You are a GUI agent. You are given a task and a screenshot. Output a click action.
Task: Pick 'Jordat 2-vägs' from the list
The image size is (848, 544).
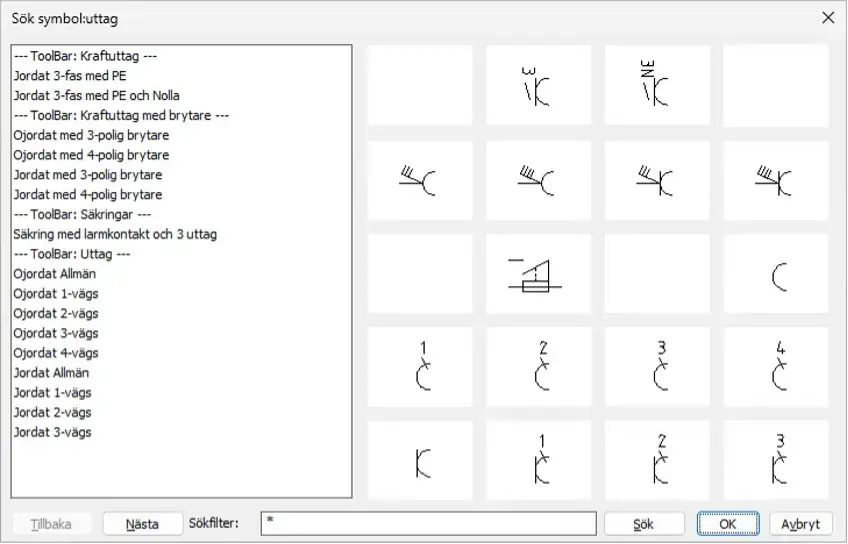52,412
